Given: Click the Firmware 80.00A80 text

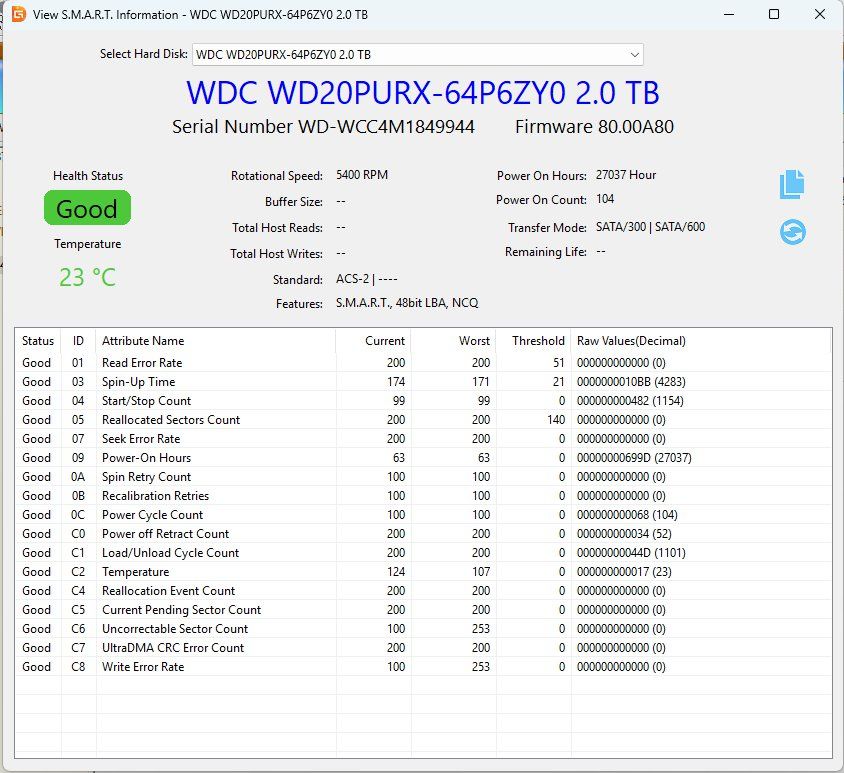Looking at the screenshot, I should pos(594,127).
